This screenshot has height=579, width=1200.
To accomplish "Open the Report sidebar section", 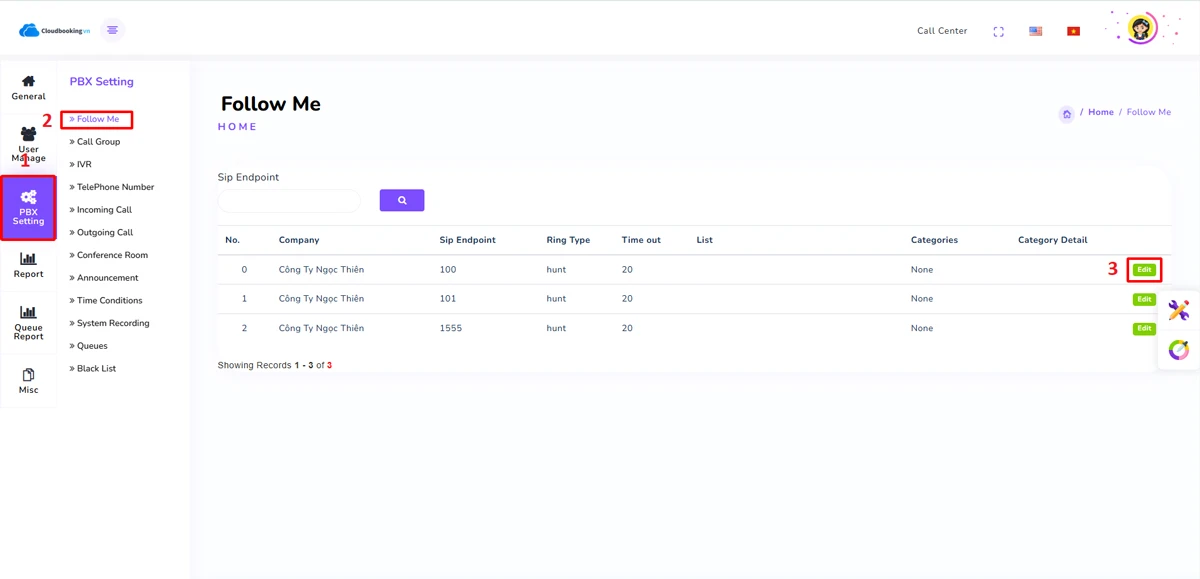I will coord(28,265).
